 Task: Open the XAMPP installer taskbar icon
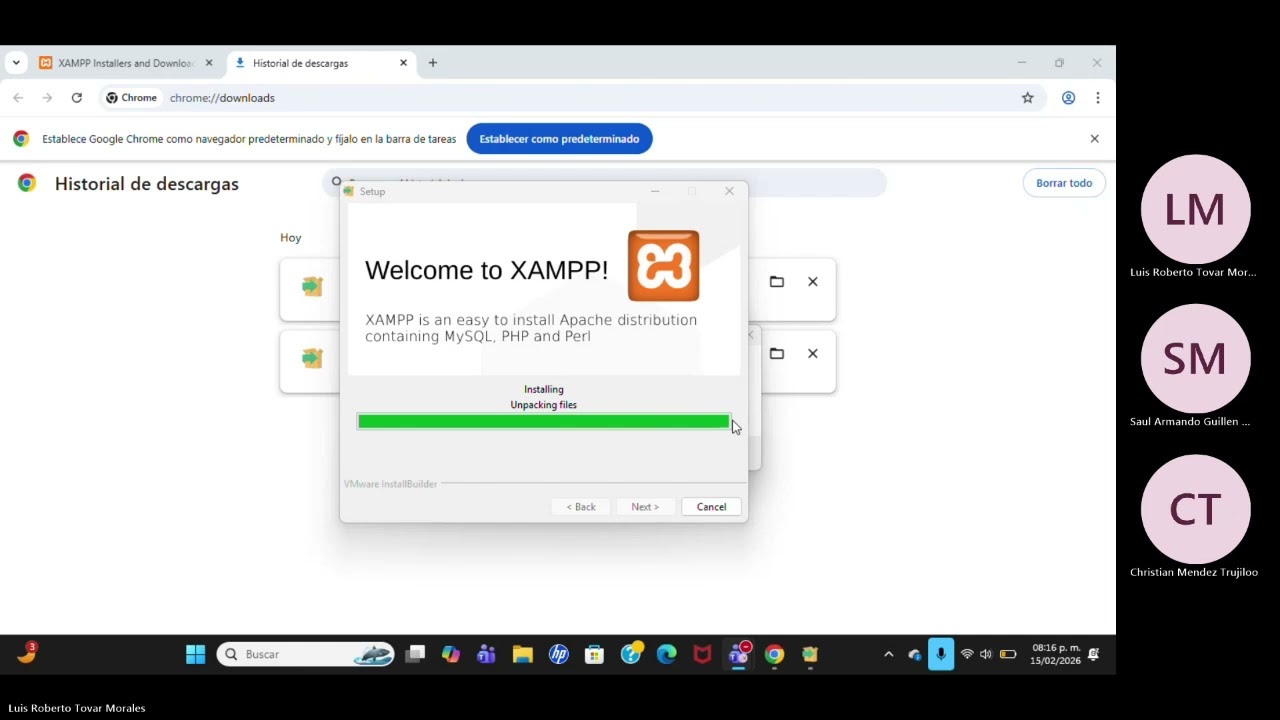[x=810, y=654]
